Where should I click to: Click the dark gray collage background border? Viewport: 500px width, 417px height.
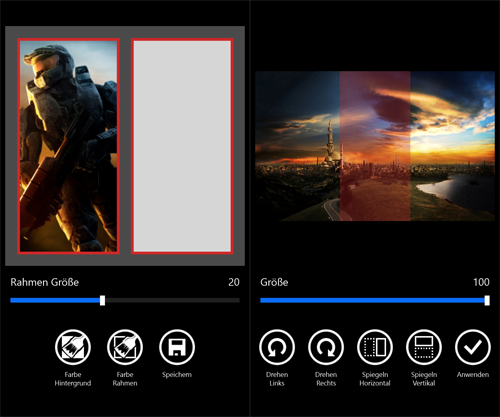click(x=125, y=32)
